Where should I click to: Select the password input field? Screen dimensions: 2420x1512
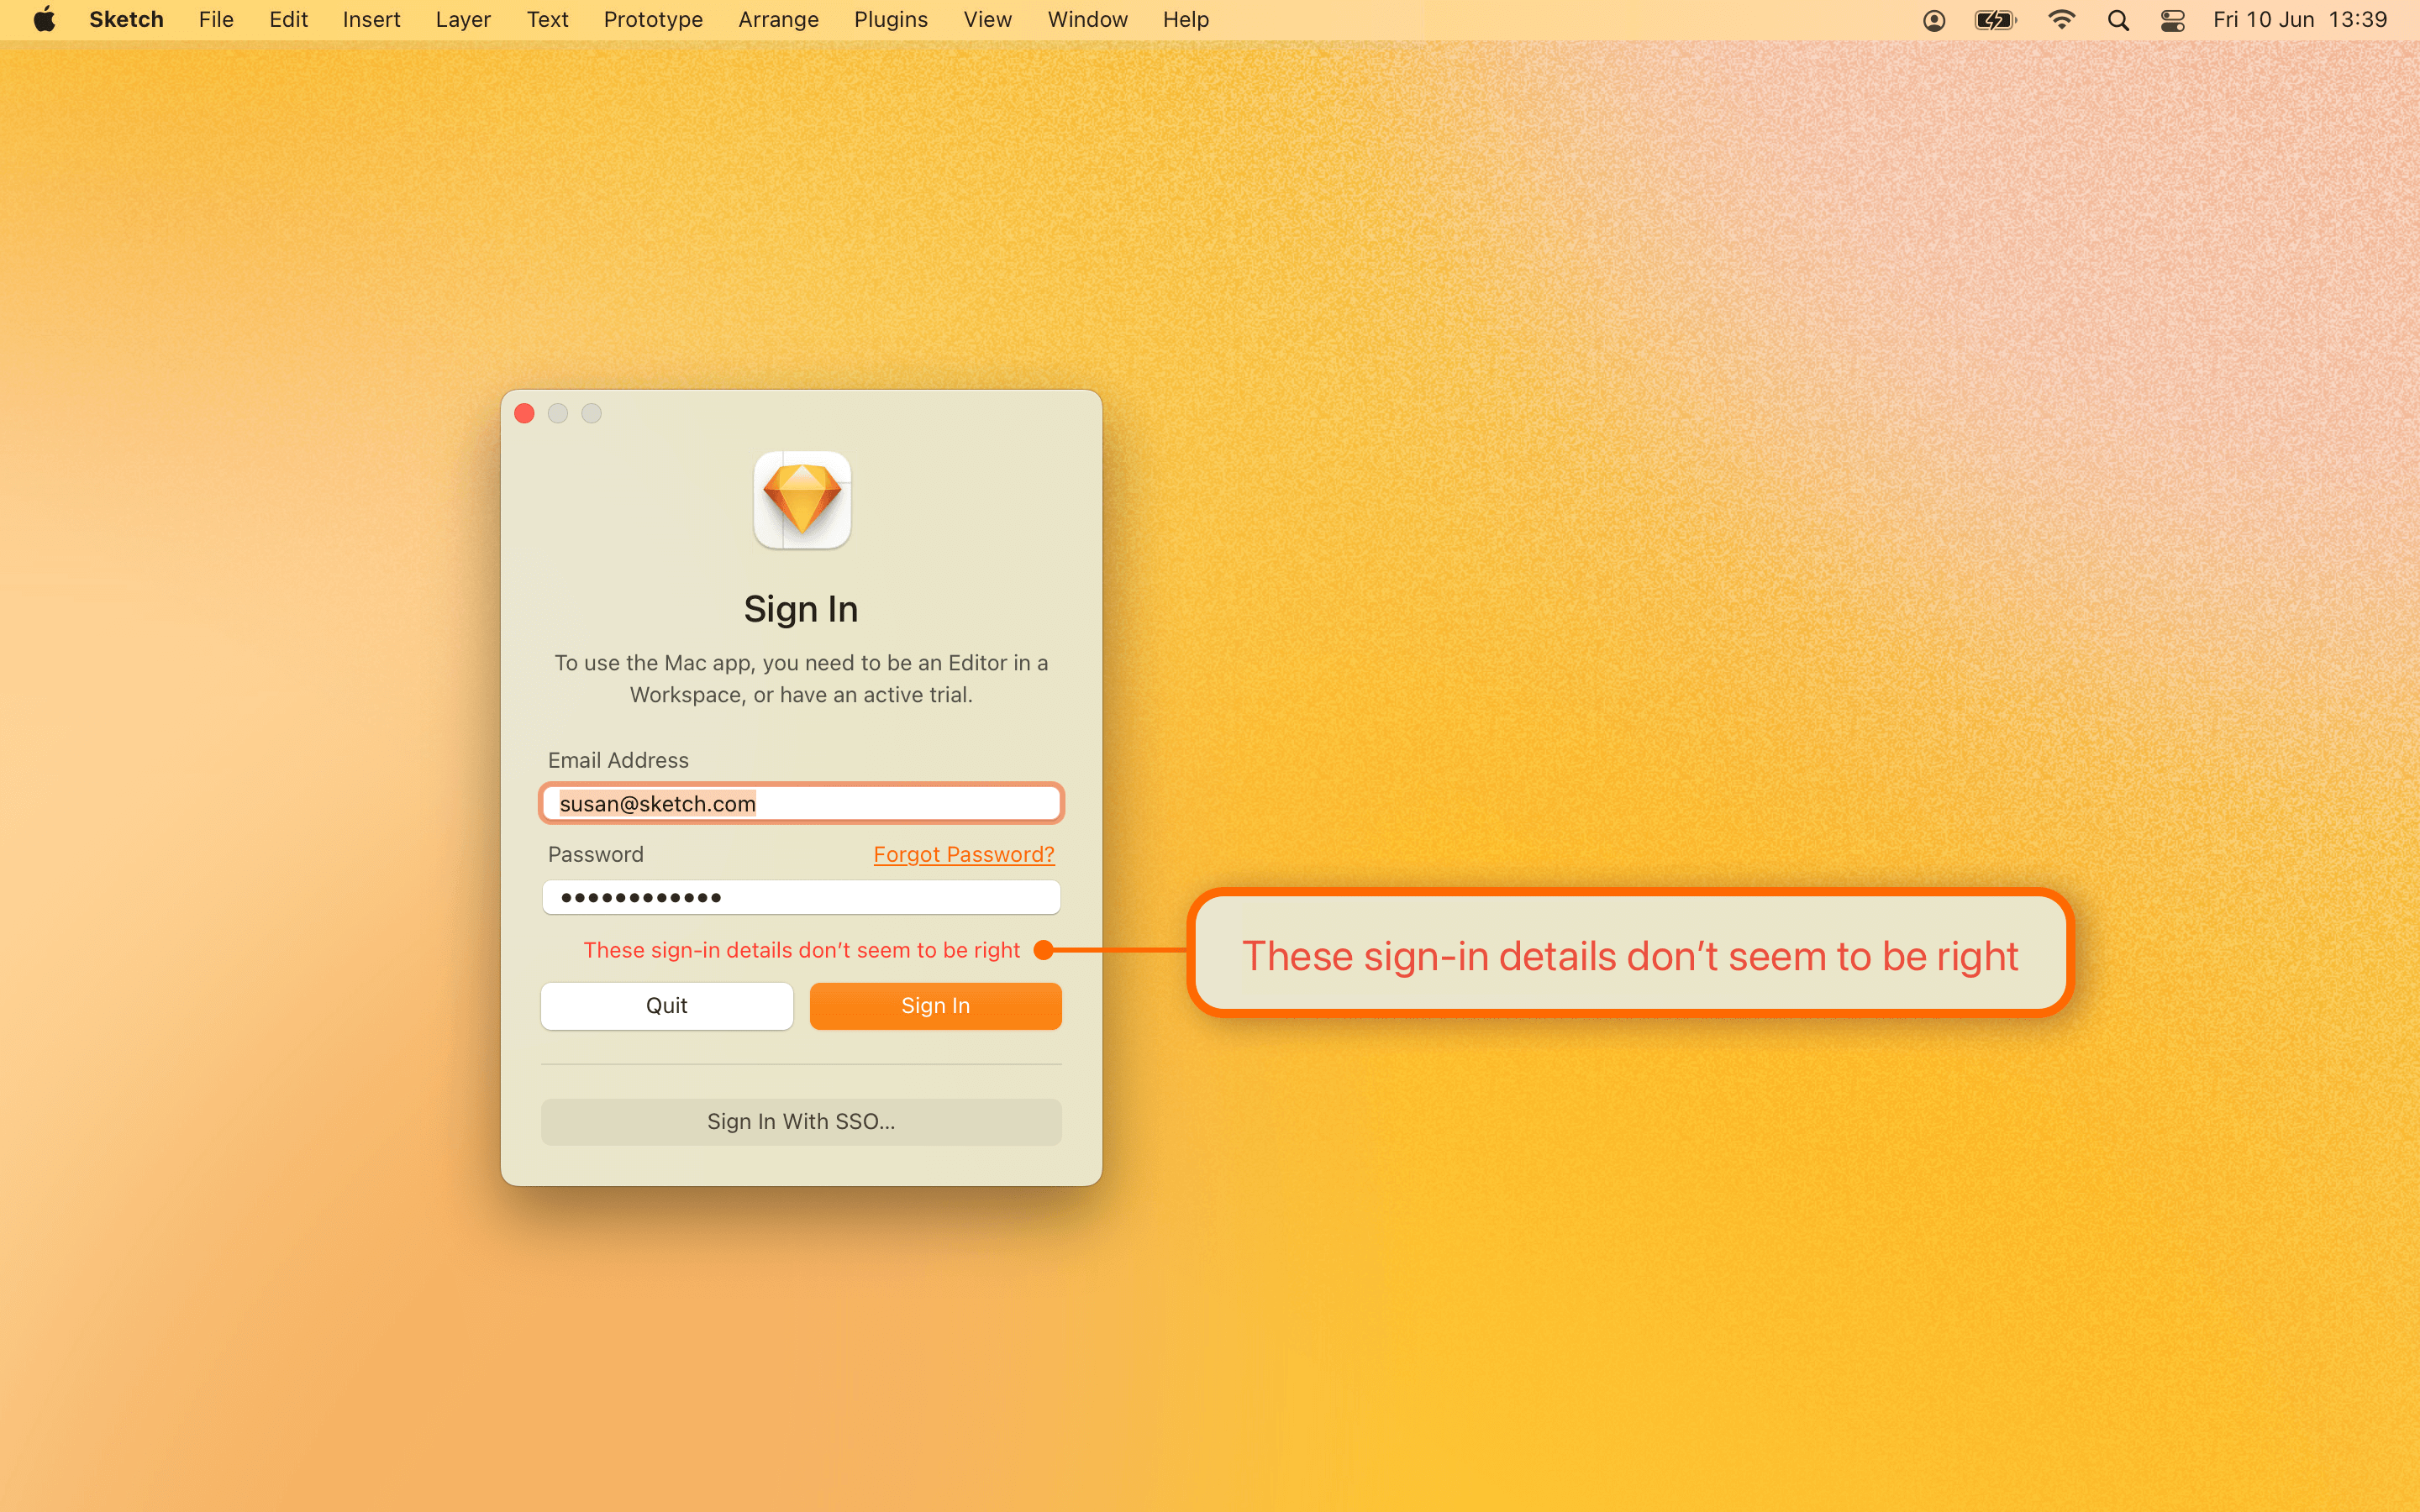click(x=801, y=897)
